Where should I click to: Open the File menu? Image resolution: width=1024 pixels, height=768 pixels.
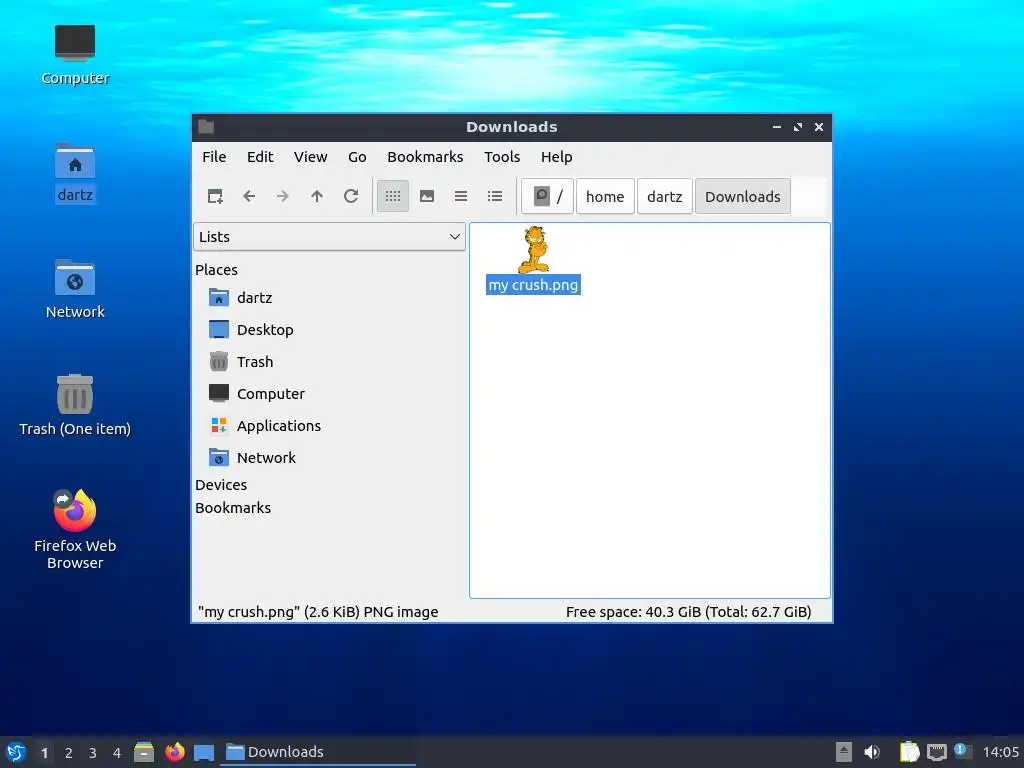click(x=214, y=157)
